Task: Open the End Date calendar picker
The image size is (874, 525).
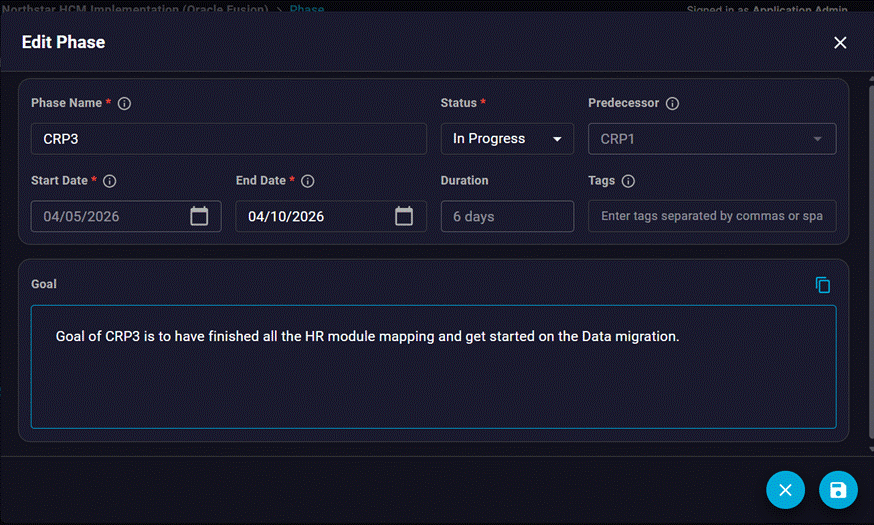Action: tap(404, 216)
